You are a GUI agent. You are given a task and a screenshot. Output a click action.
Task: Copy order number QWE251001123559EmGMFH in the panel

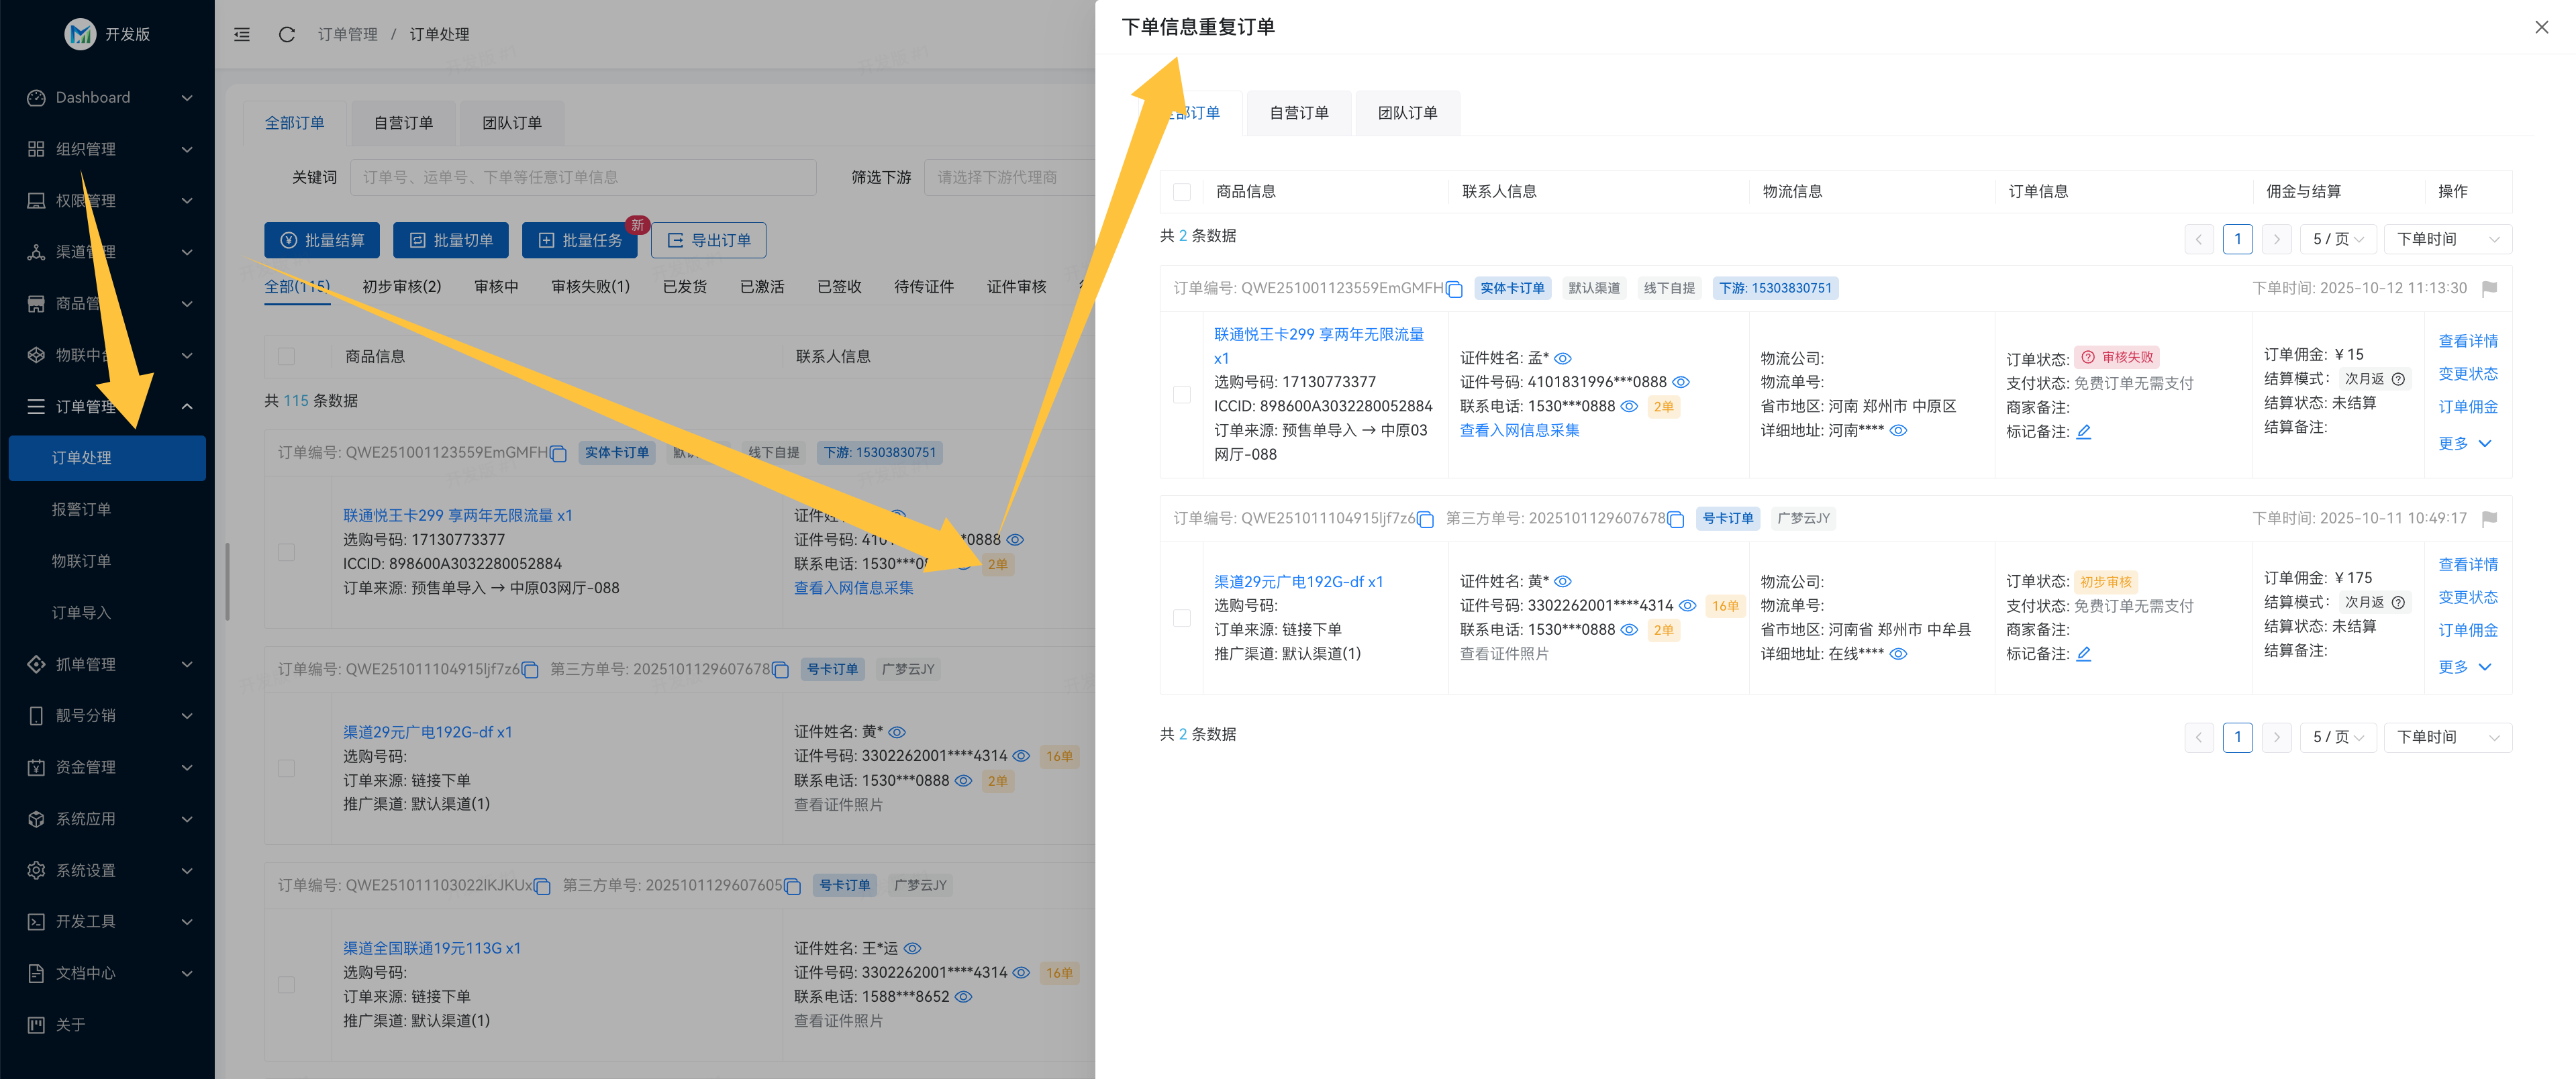click(x=1455, y=288)
